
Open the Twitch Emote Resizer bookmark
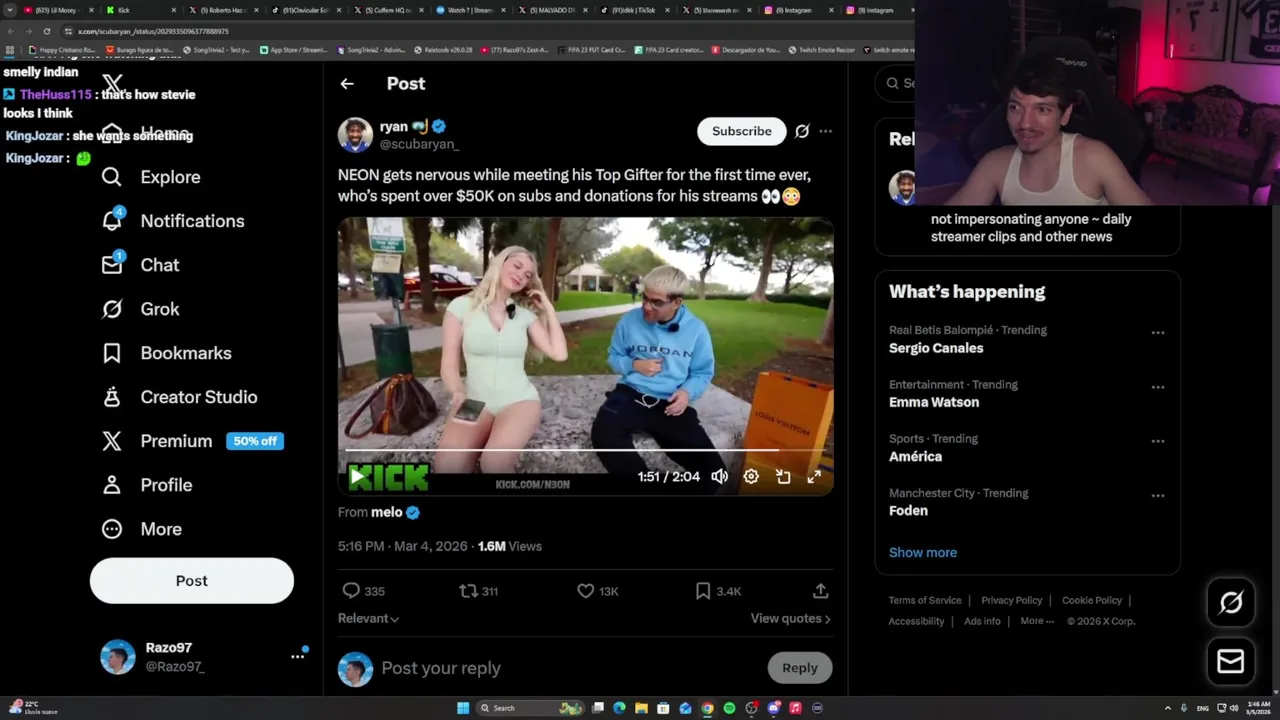click(822, 50)
